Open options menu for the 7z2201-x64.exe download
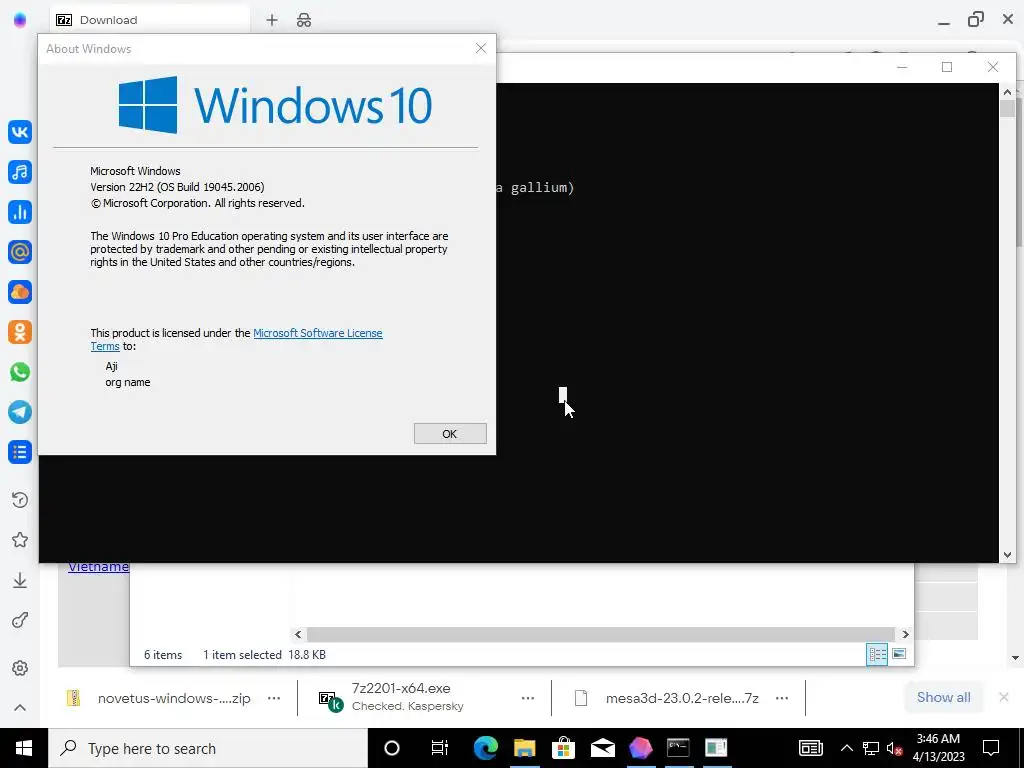The width and height of the screenshot is (1024, 768). [x=528, y=698]
